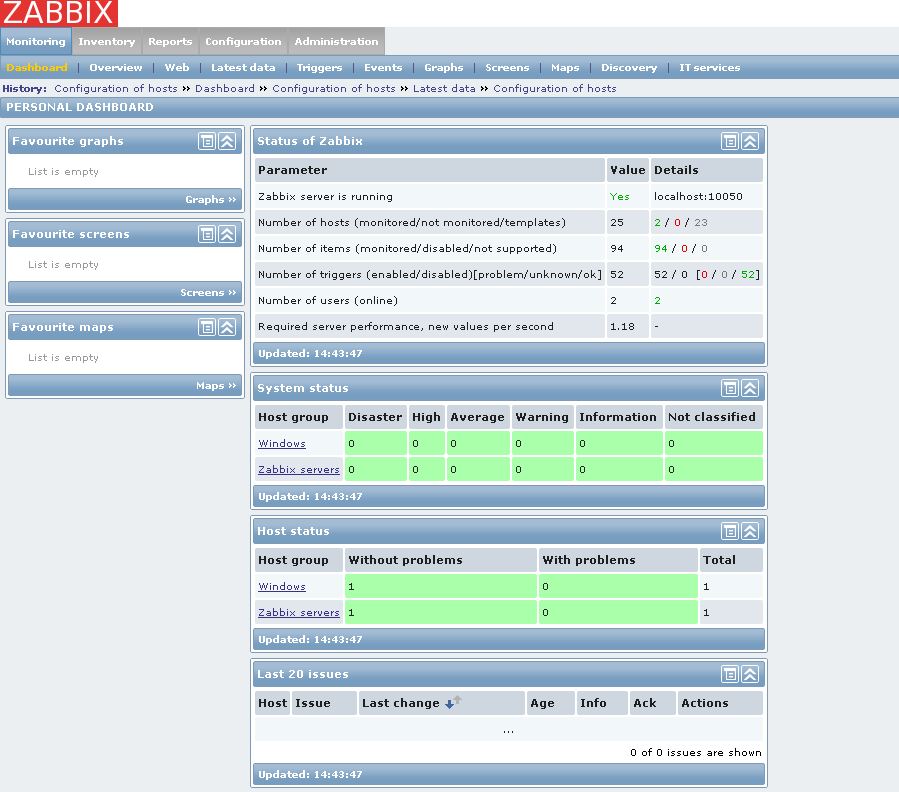Image resolution: width=899 pixels, height=792 pixels.
Task: Open the Maps submenu item
Action: tap(565, 68)
